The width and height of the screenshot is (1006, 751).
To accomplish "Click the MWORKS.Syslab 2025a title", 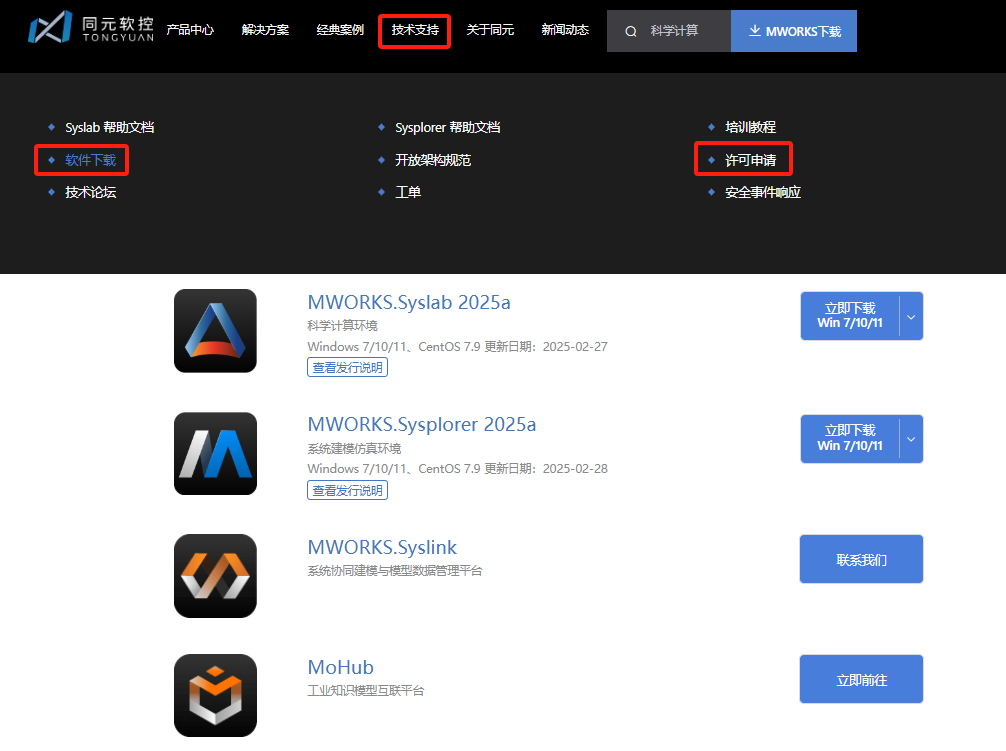I will 409,302.
